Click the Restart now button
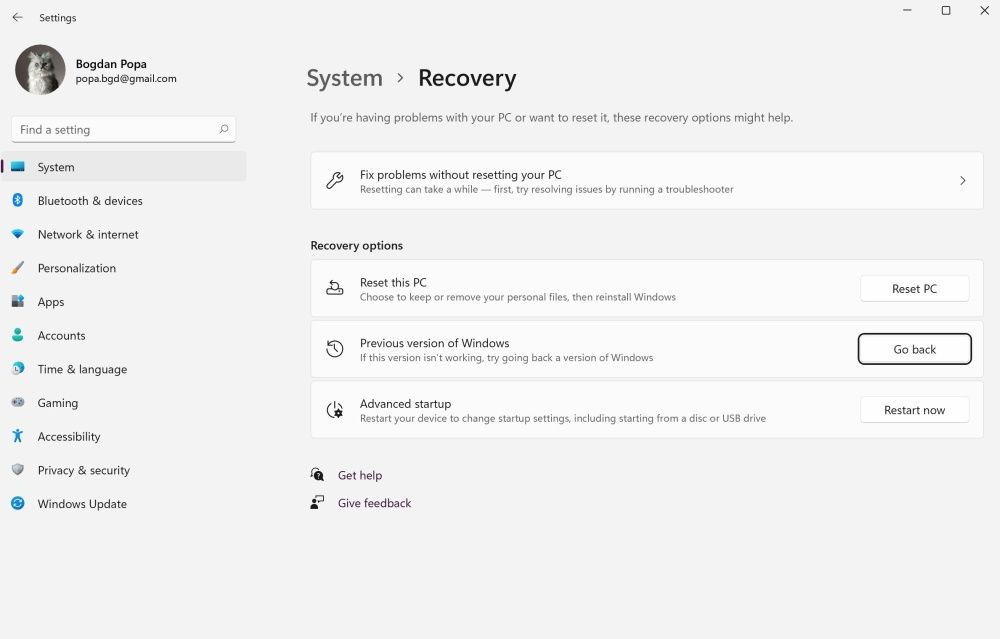This screenshot has height=639, width=1000. coord(915,410)
